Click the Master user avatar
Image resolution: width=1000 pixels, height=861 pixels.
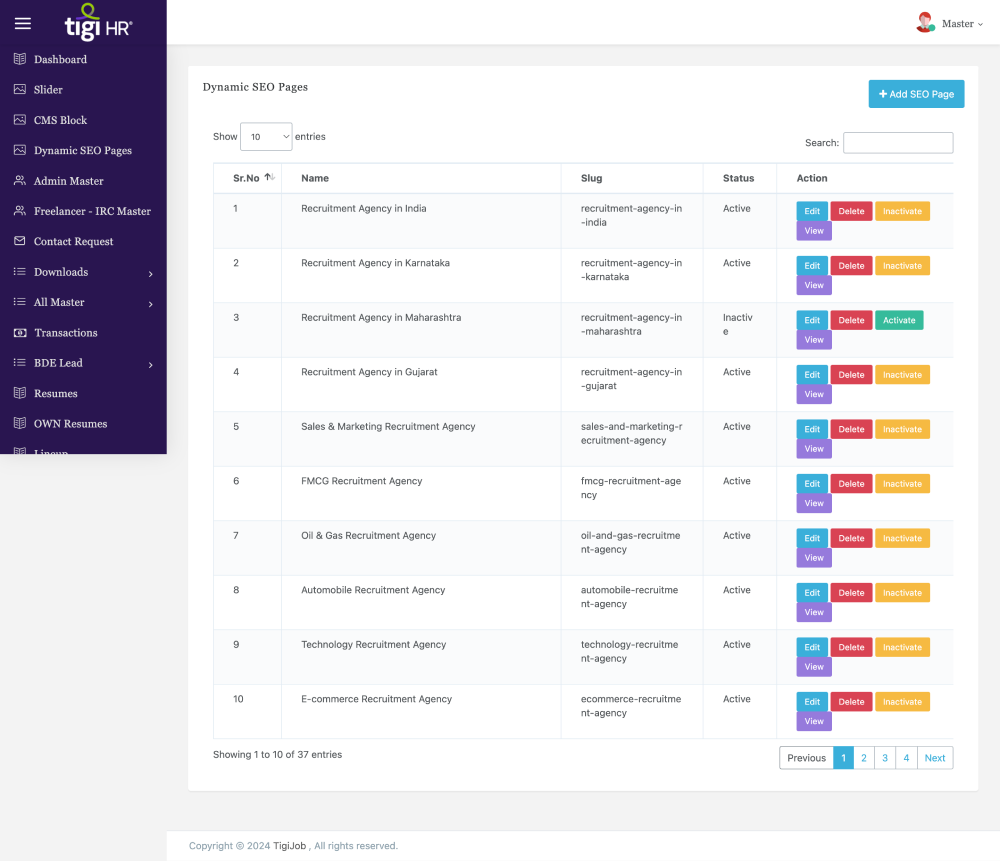point(925,23)
